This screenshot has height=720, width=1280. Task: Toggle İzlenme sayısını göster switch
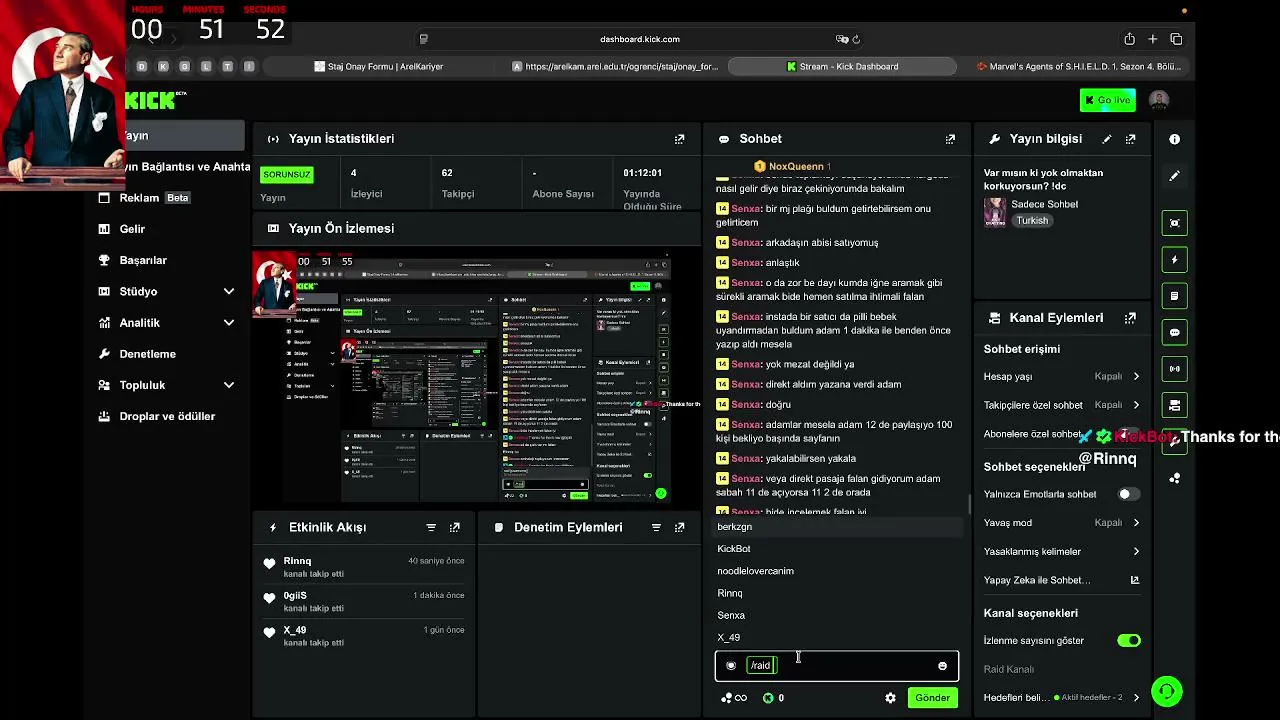1129,640
